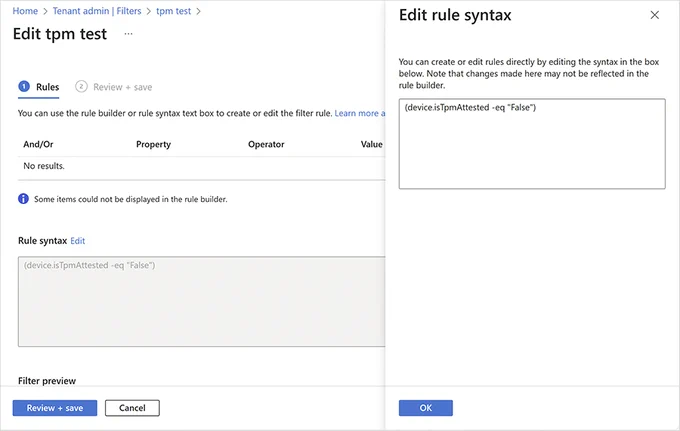Close the Edit rule syntax panel
This screenshot has height=431, width=680.
(x=654, y=15)
